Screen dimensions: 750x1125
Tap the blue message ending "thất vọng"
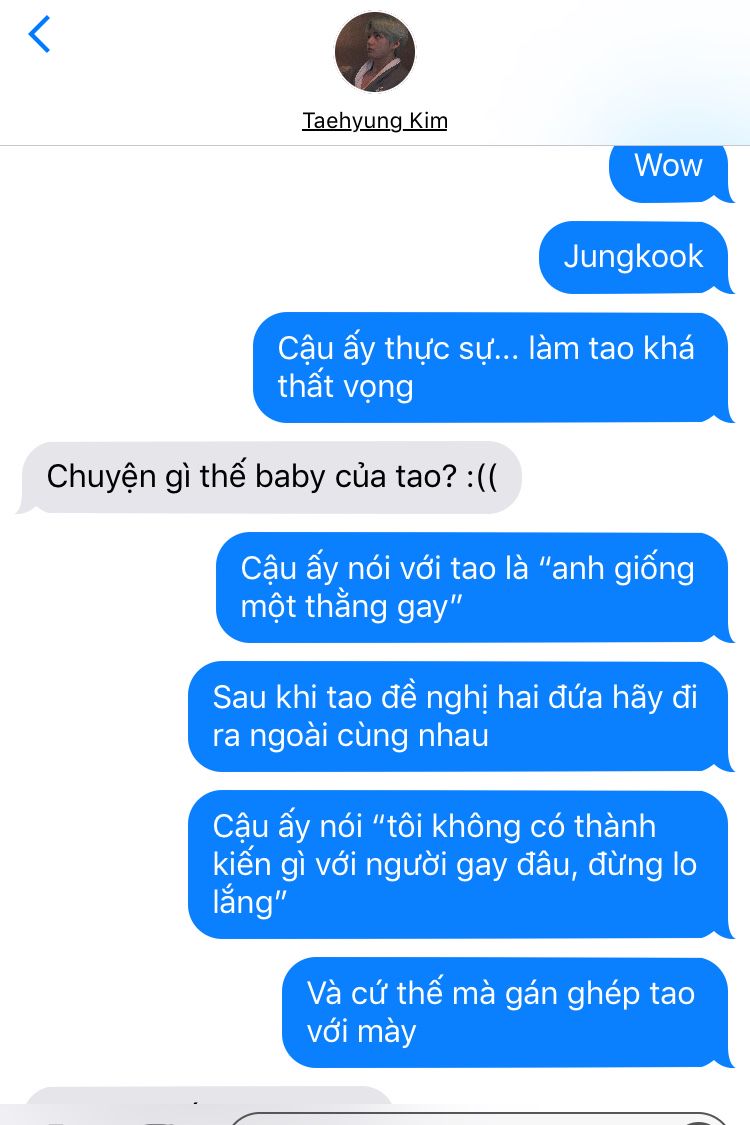491,367
